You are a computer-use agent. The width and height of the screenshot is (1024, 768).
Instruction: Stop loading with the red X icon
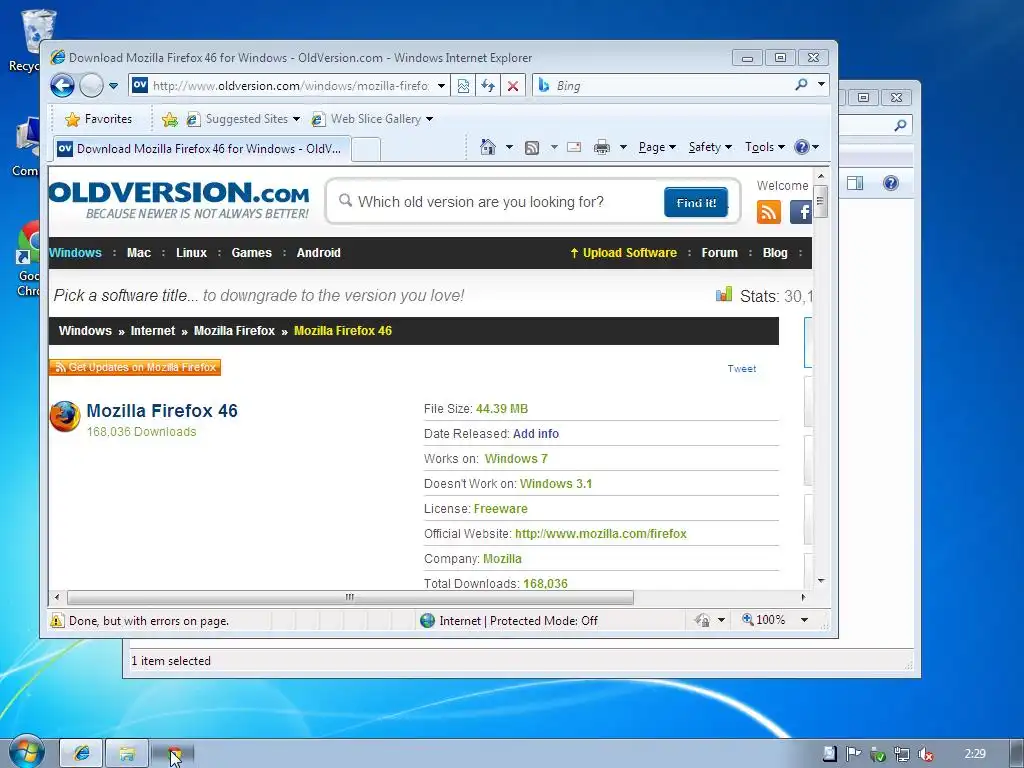[x=513, y=86]
